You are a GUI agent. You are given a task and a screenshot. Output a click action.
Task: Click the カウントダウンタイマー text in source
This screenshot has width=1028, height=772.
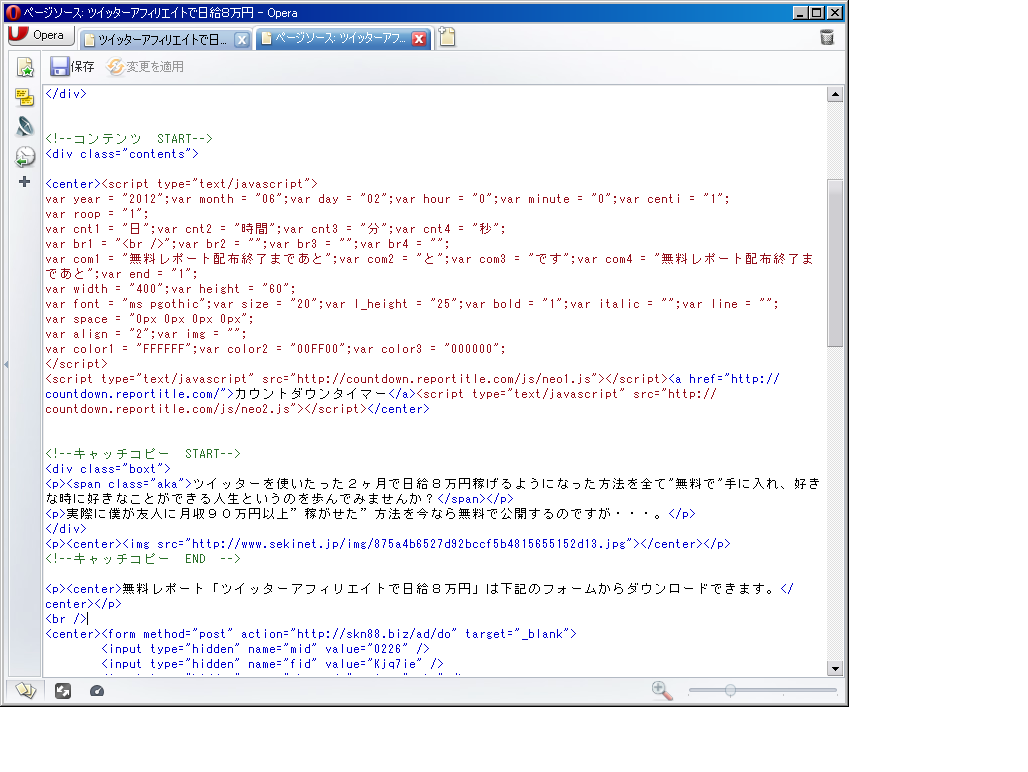pos(311,394)
